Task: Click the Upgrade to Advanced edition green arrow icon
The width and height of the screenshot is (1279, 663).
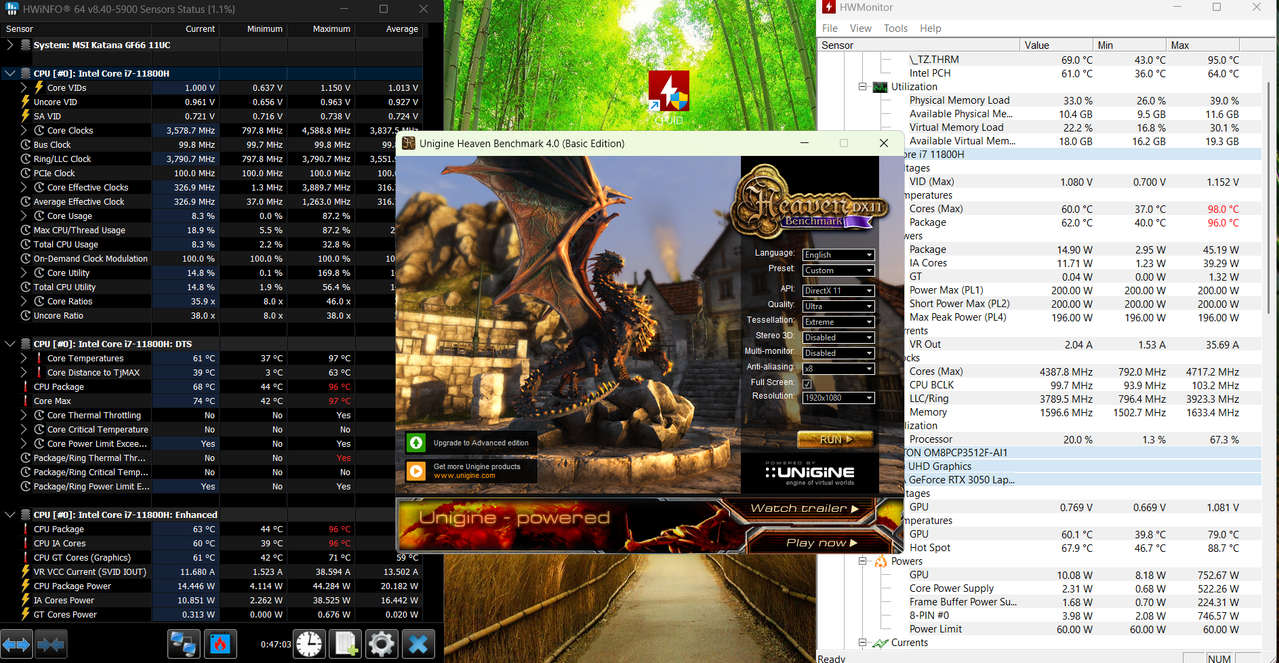Action: [416, 442]
